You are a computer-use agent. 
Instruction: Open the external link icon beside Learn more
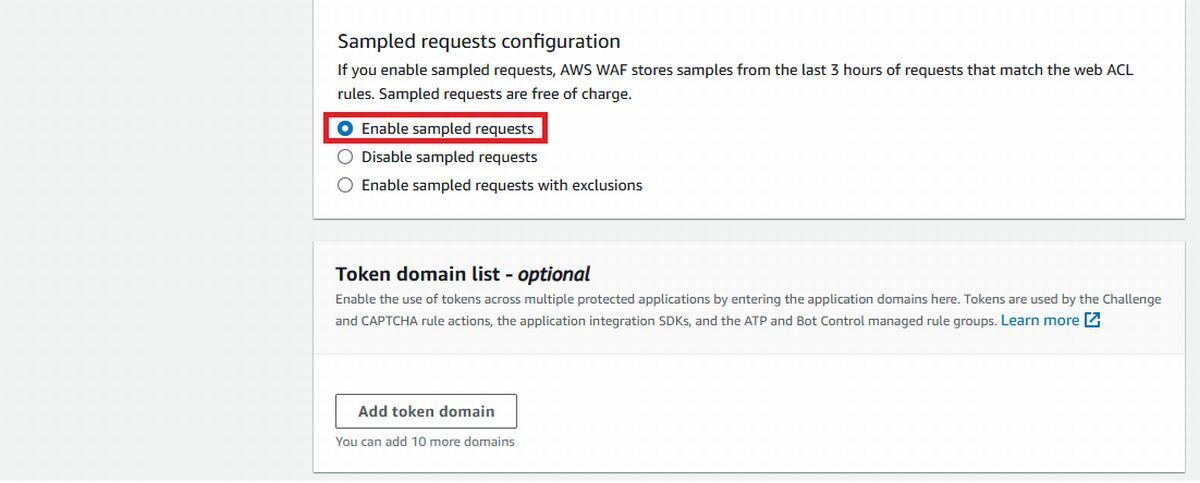tap(1092, 321)
